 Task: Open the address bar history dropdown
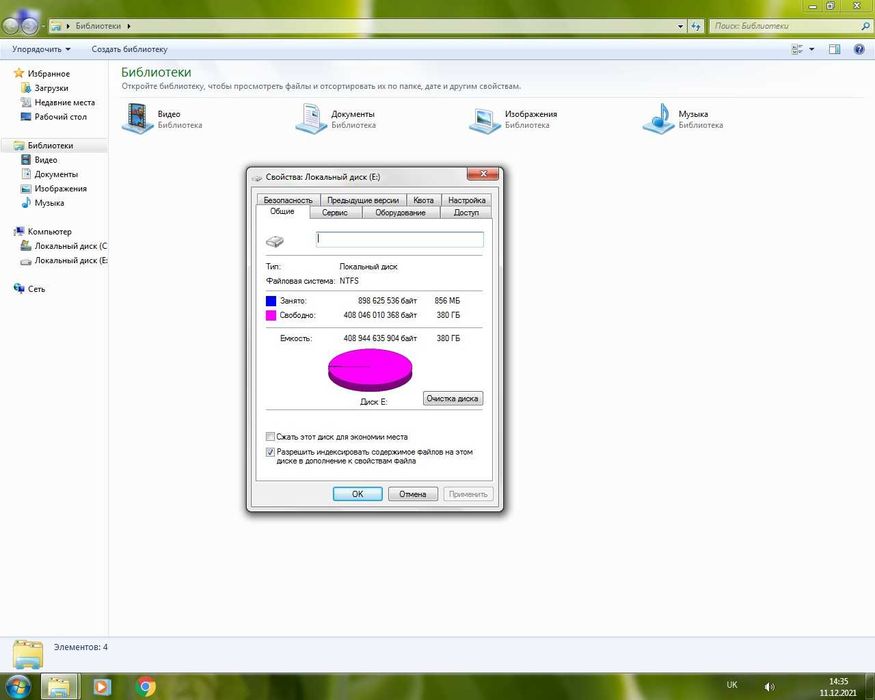pos(680,26)
